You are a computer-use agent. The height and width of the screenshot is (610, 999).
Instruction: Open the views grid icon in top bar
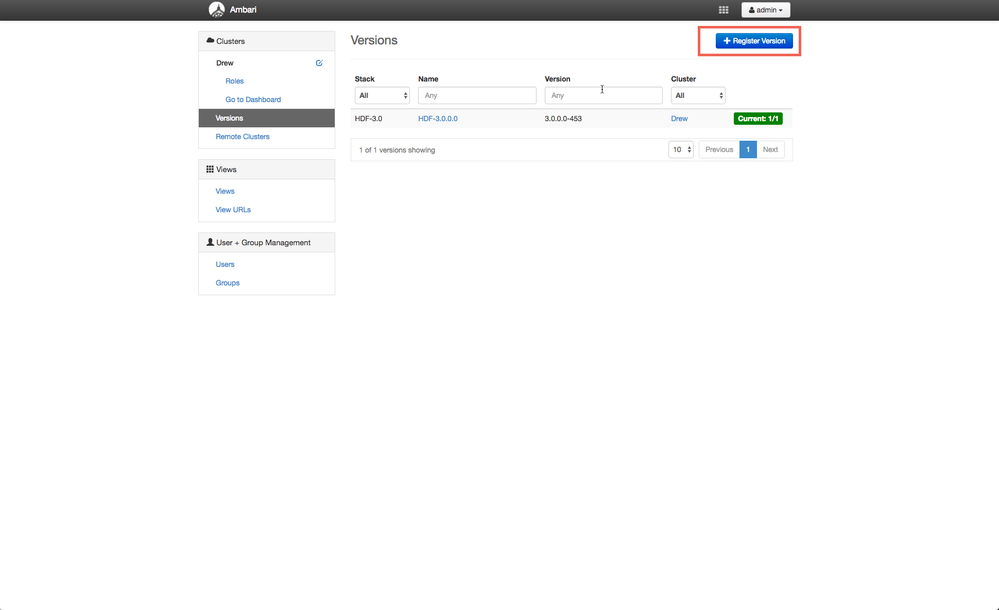pos(724,9)
